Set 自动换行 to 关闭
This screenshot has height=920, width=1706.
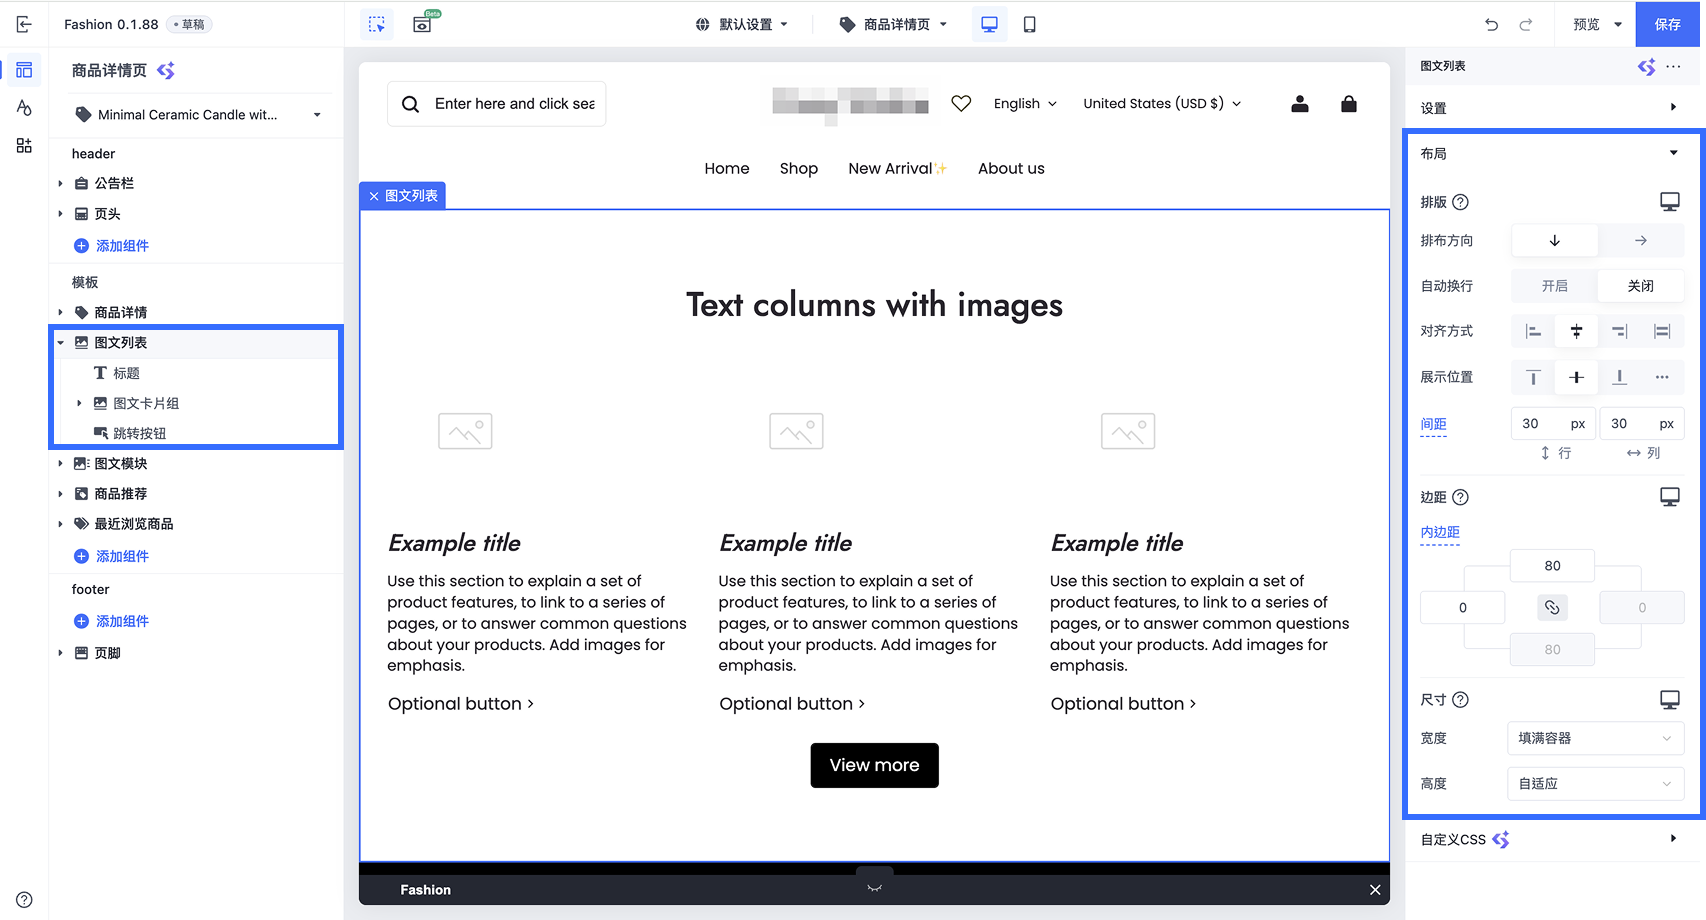1640,286
